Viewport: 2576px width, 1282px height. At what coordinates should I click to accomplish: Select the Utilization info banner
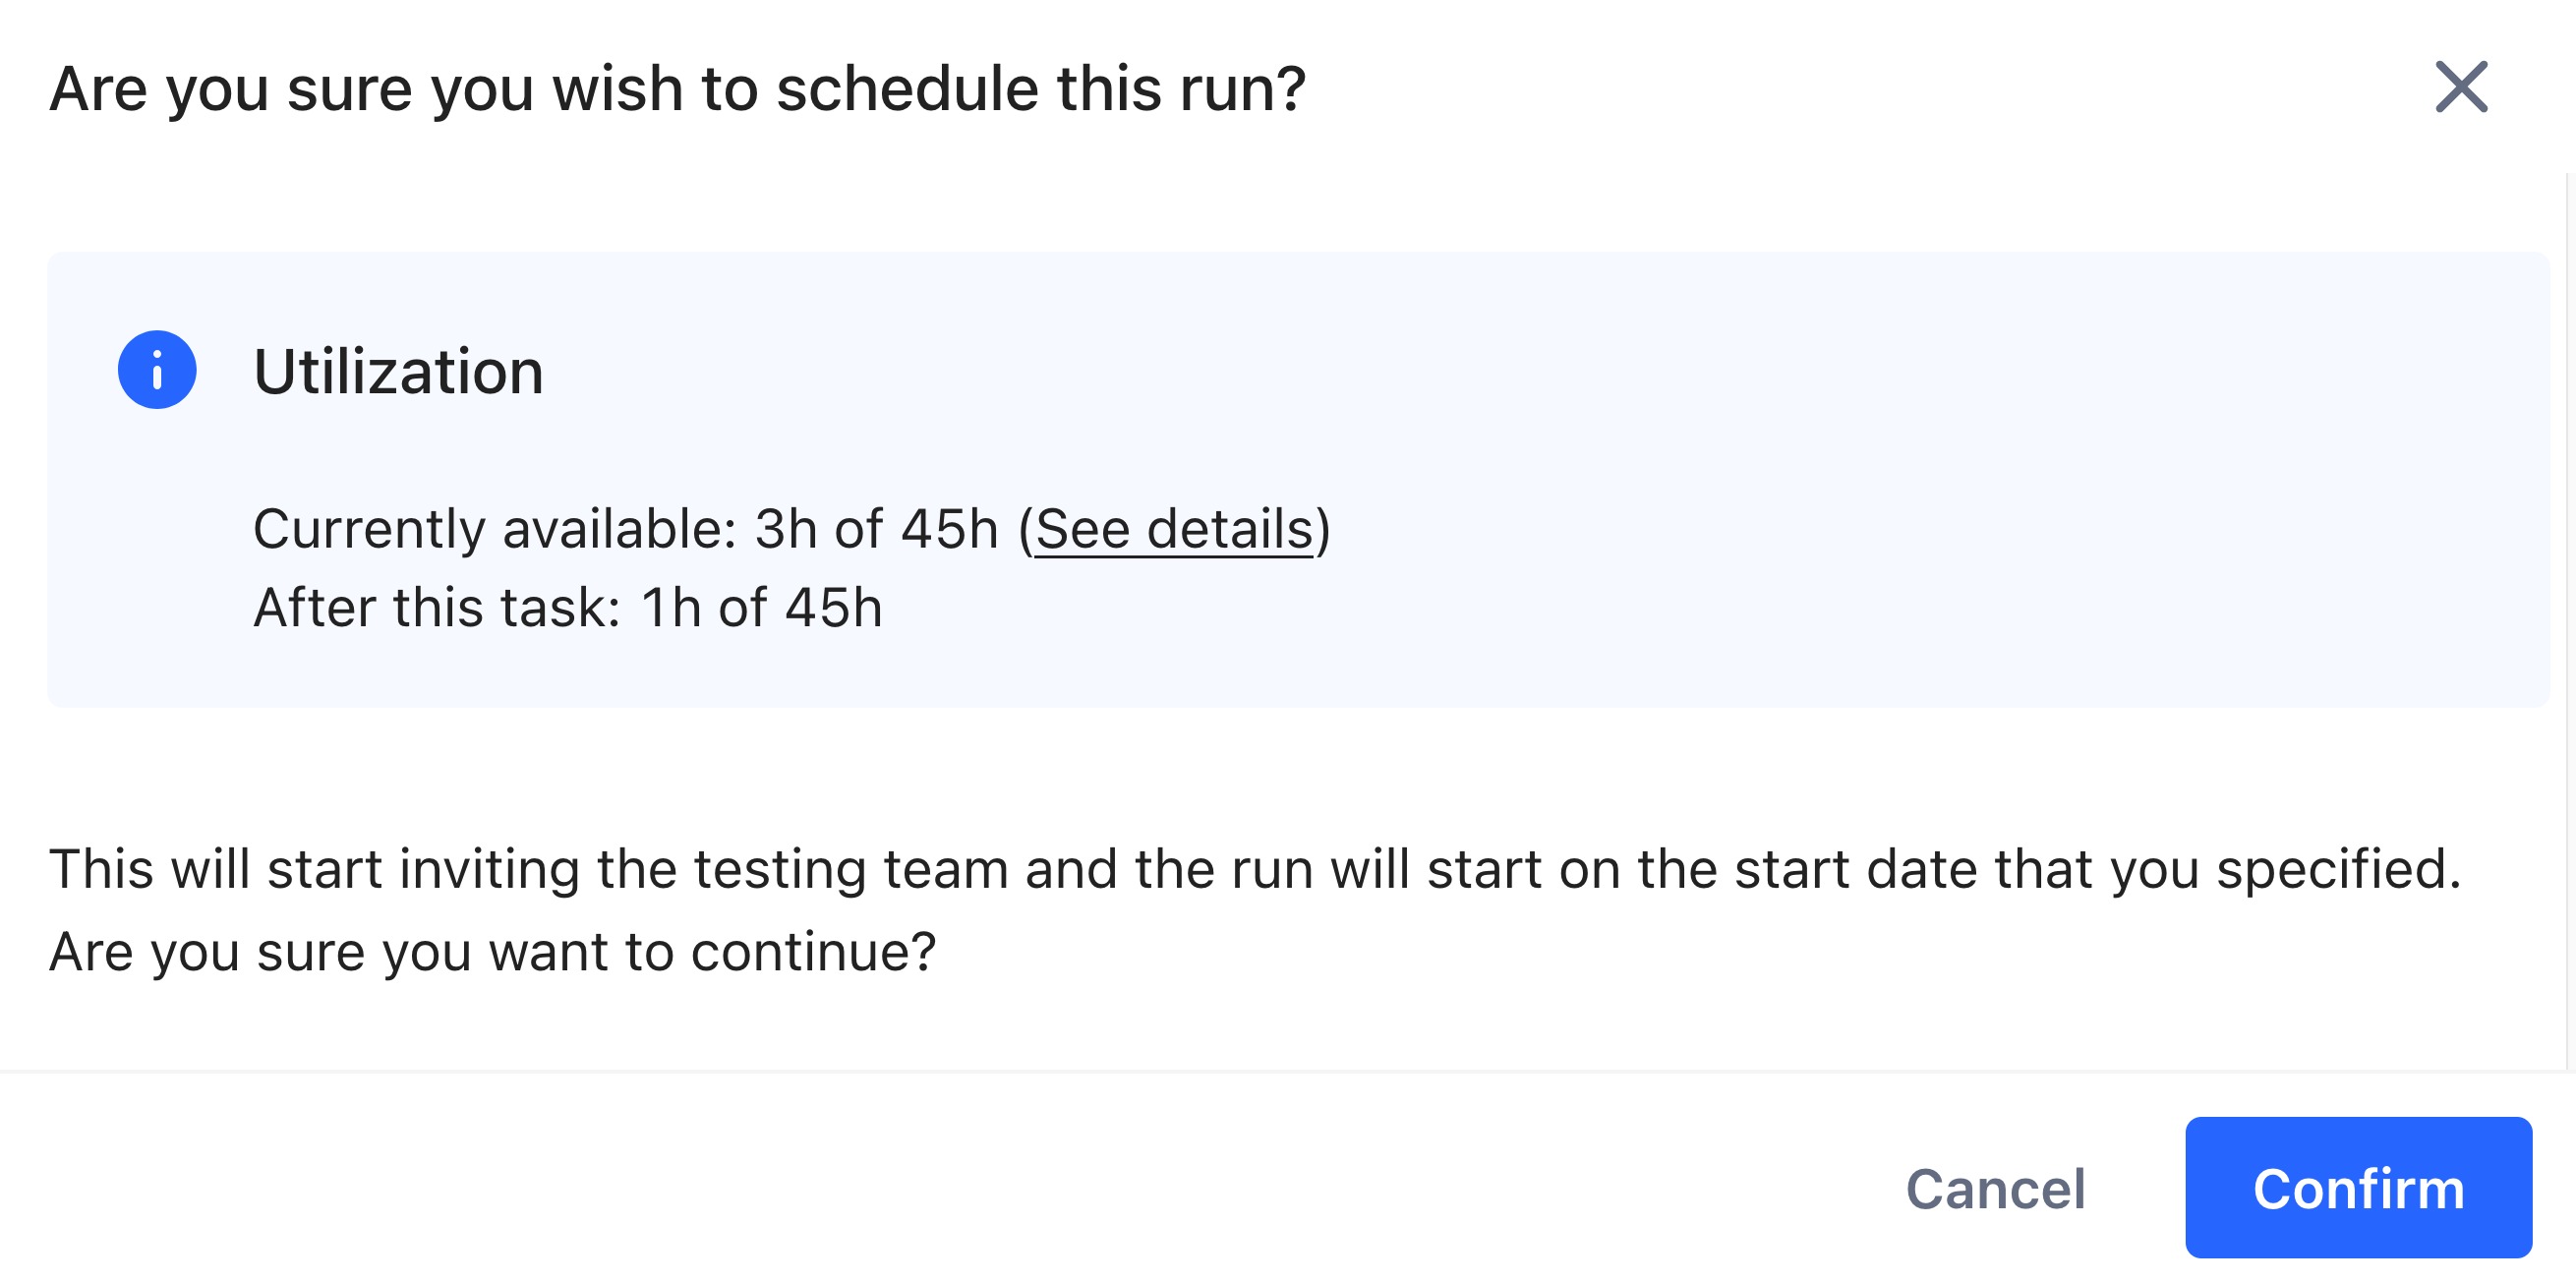click(x=1288, y=480)
